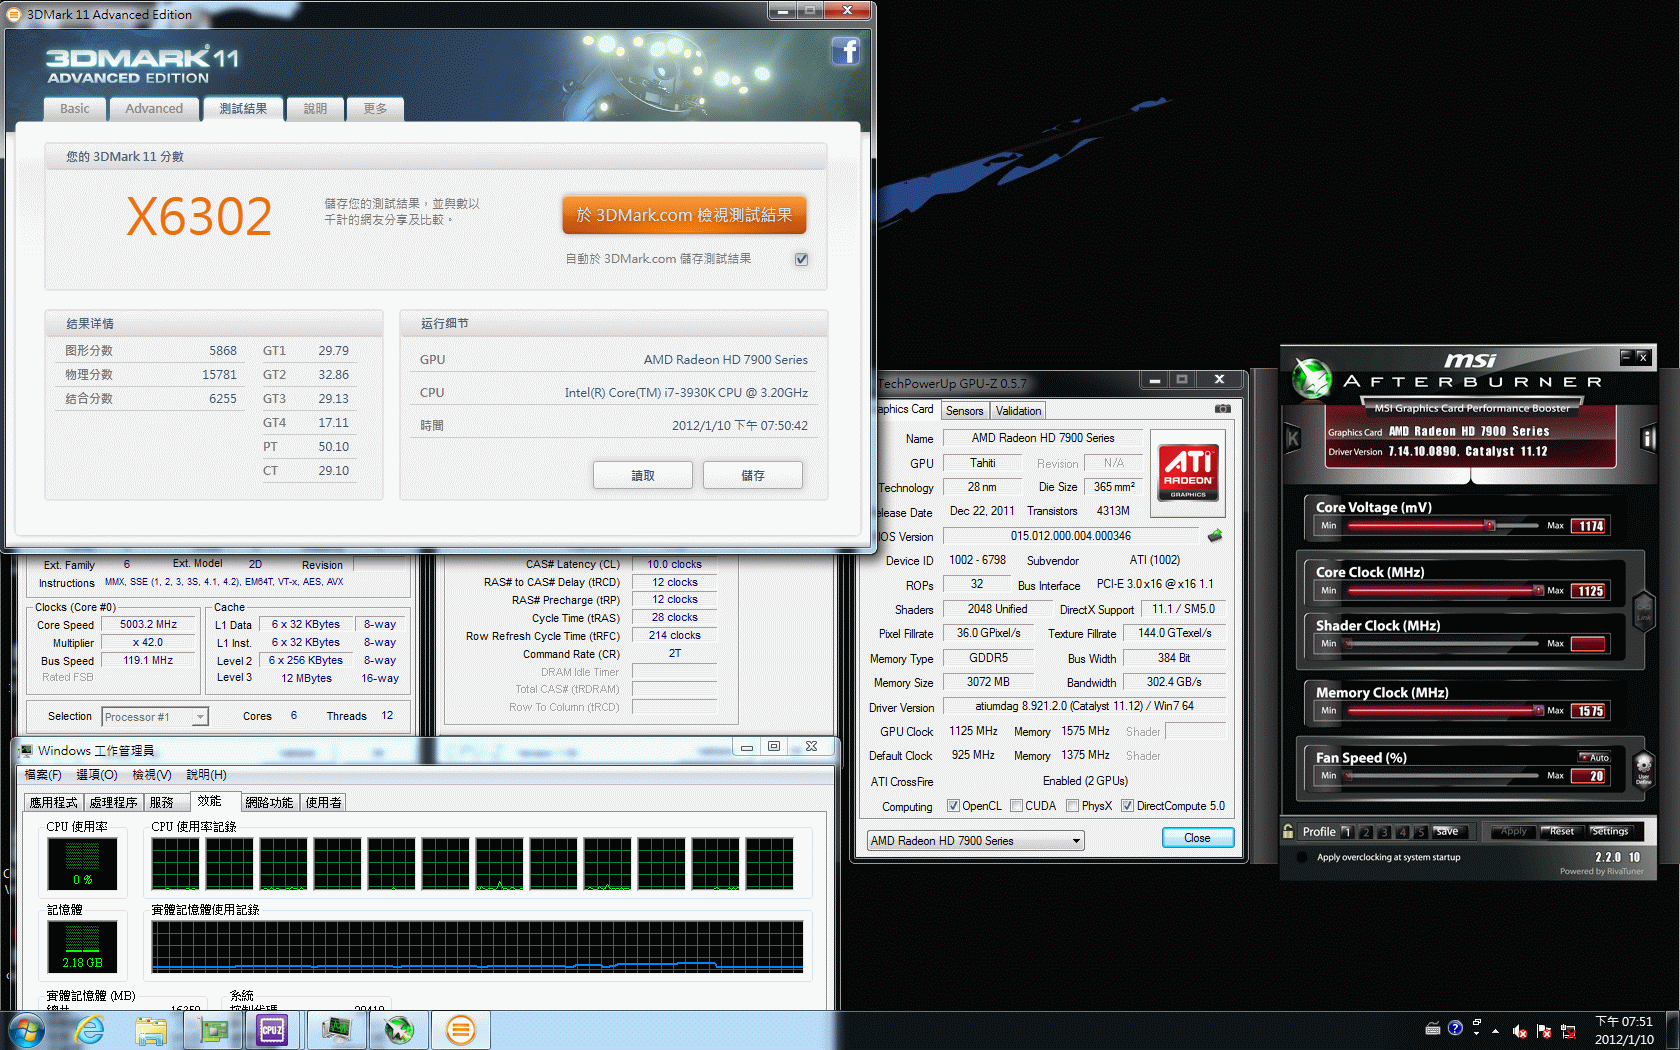Switch to 3DMark 11 taskbar button
Screen dimensions: 1680x1050
pyautogui.click(x=460, y=1030)
